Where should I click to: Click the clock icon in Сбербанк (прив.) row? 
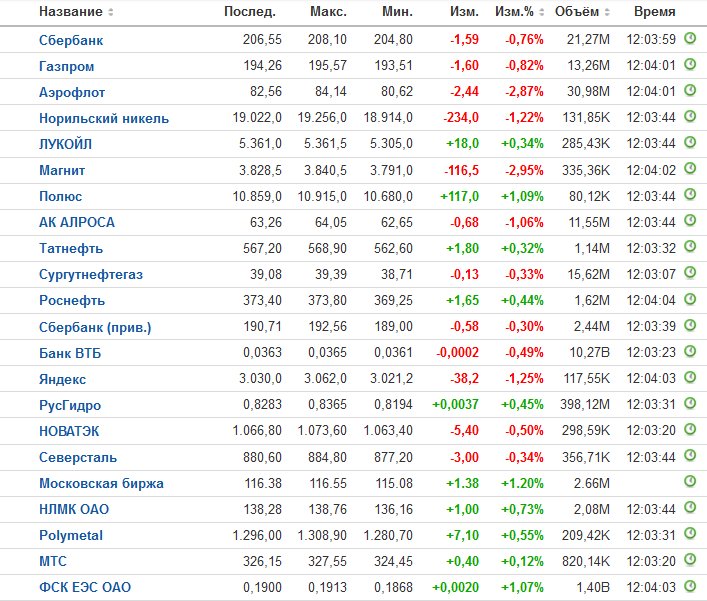click(x=690, y=325)
